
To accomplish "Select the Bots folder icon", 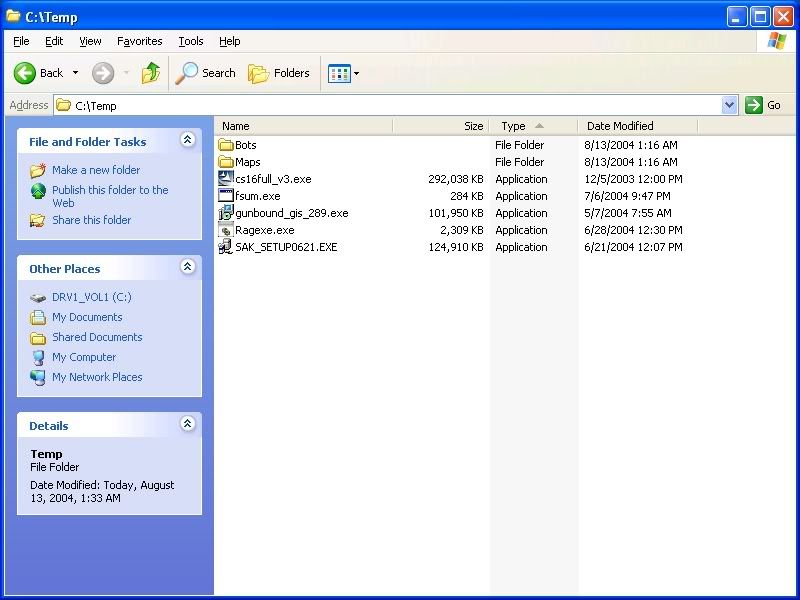I will click(x=226, y=145).
